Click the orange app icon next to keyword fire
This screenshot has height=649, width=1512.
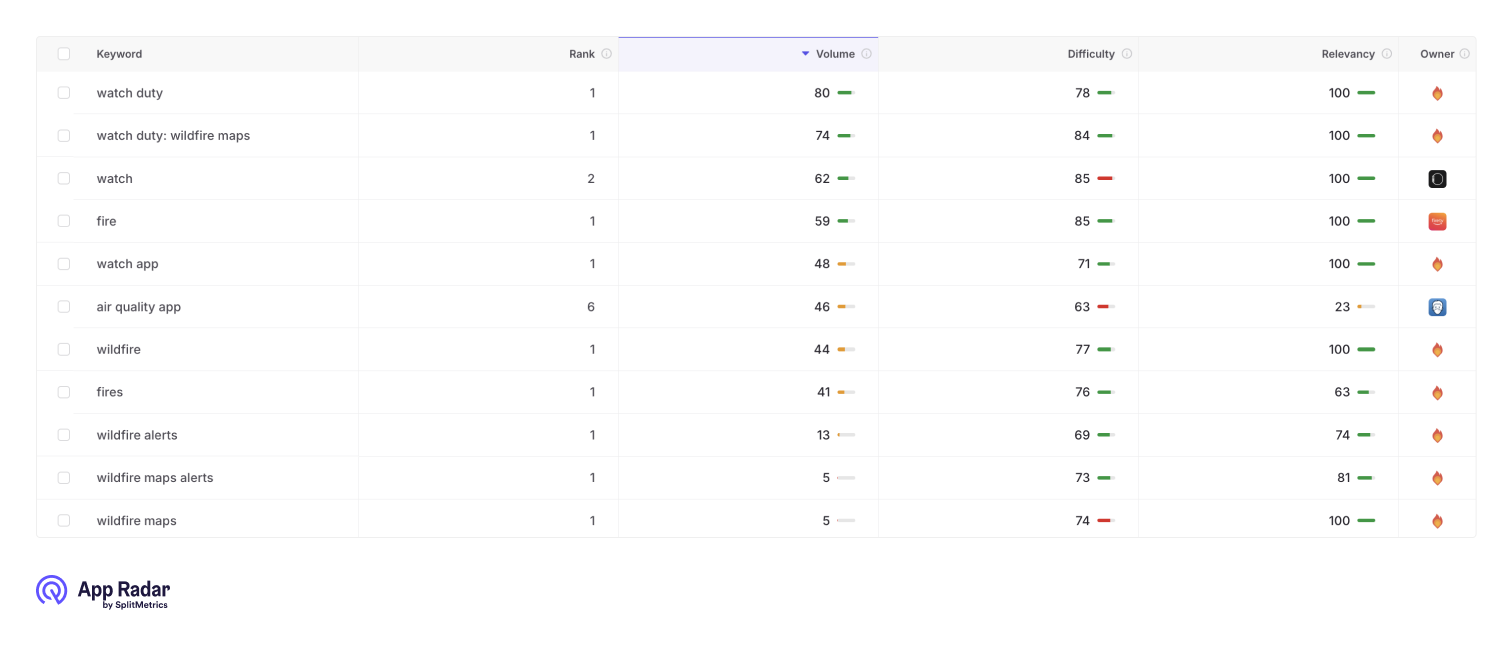[x=1437, y=221]
